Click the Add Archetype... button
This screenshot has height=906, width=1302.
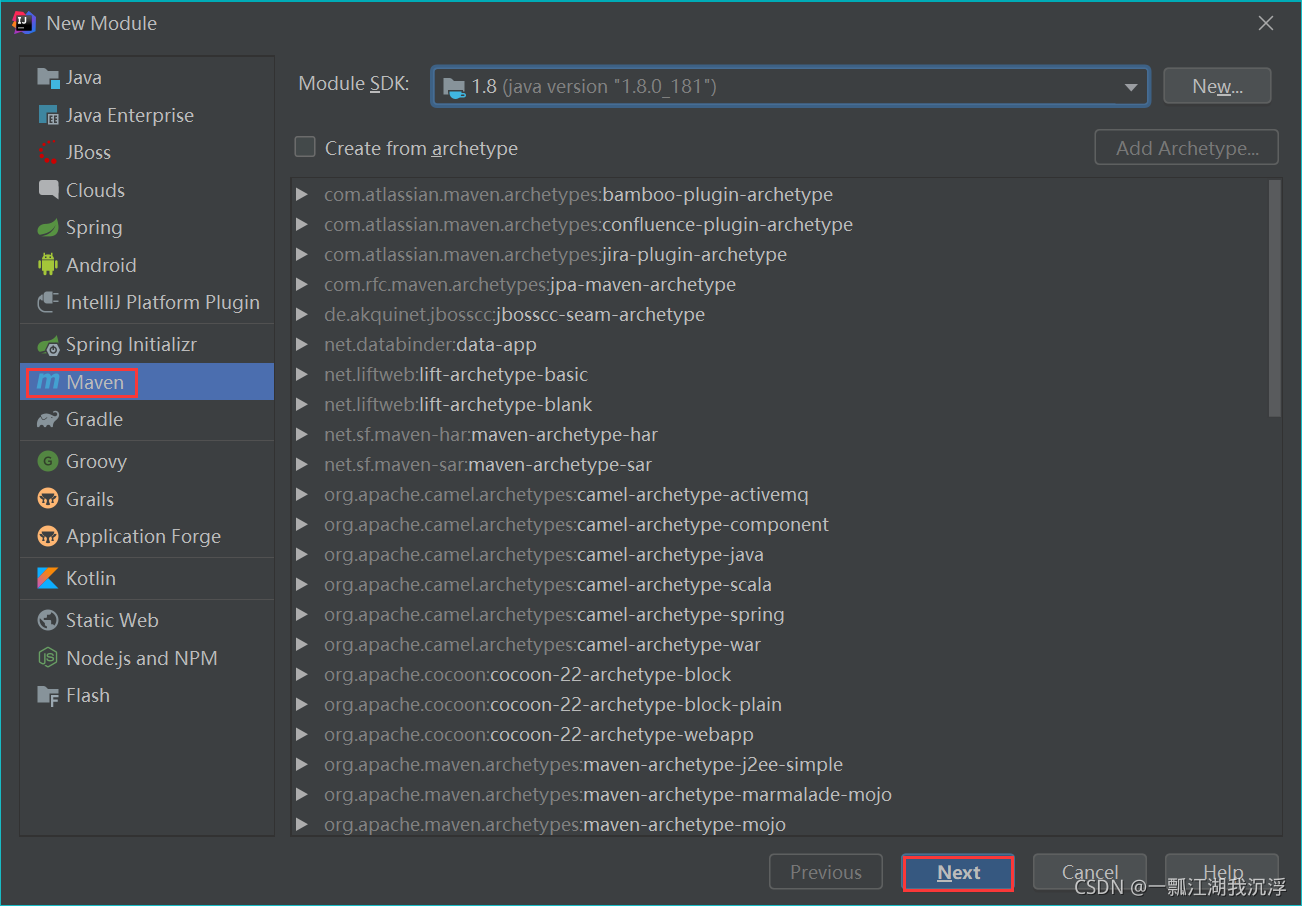[1187, 148]
